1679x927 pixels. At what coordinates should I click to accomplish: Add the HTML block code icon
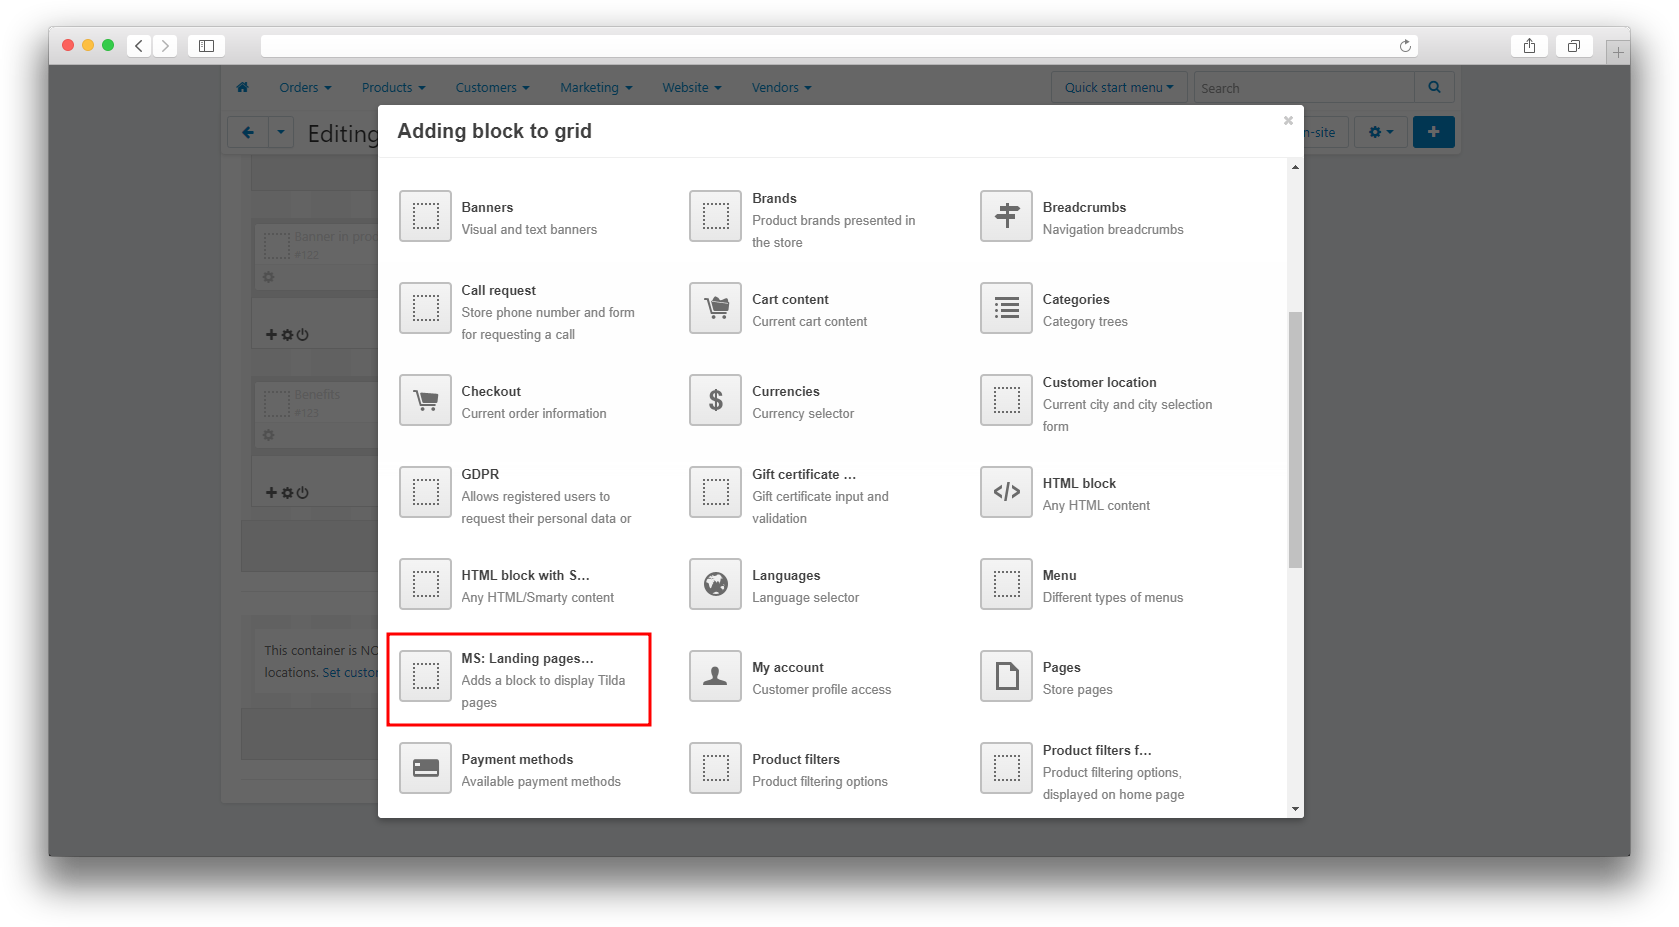(1006, 492)
